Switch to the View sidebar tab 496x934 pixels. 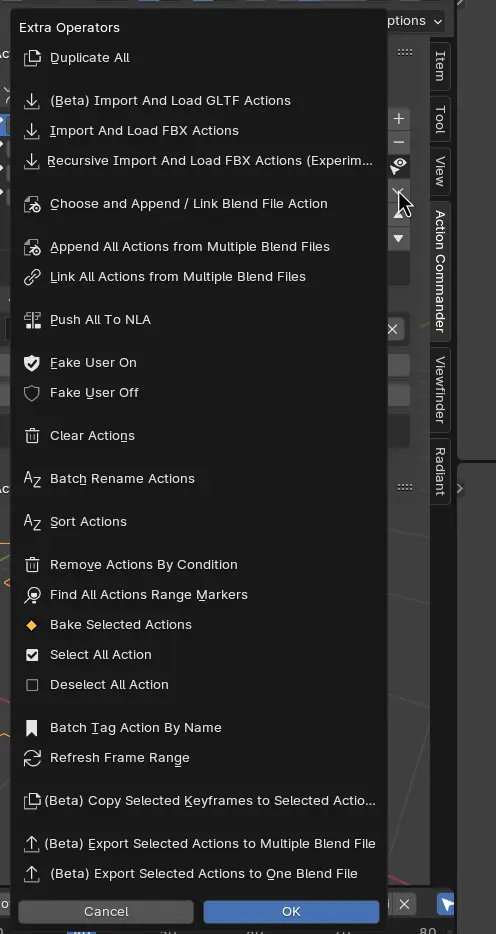(440, 172)
